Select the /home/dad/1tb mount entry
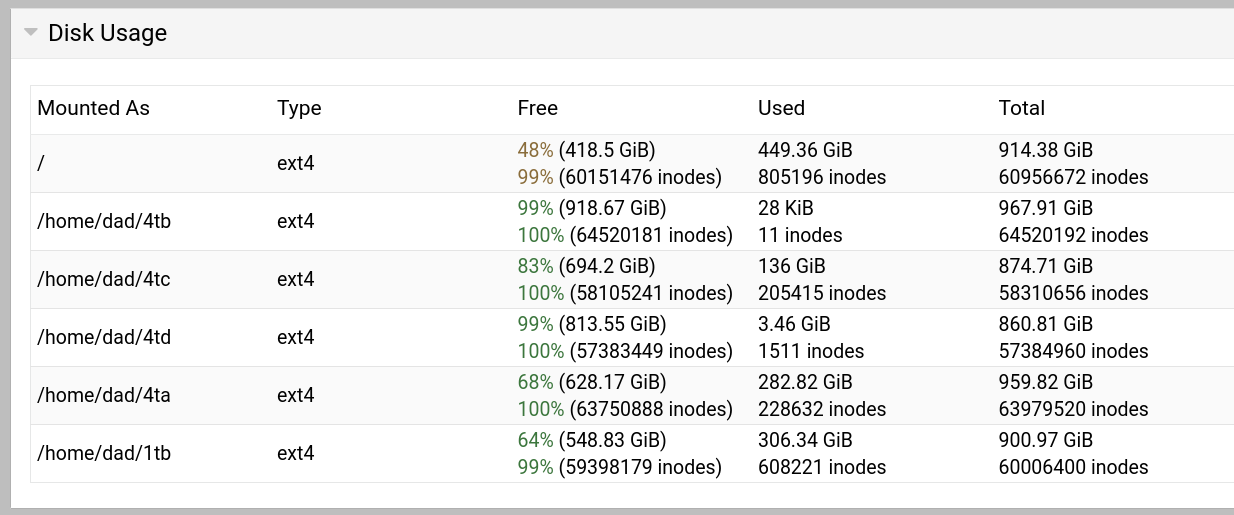Viewport: 1234px width, 515px height. click(104, 453)
